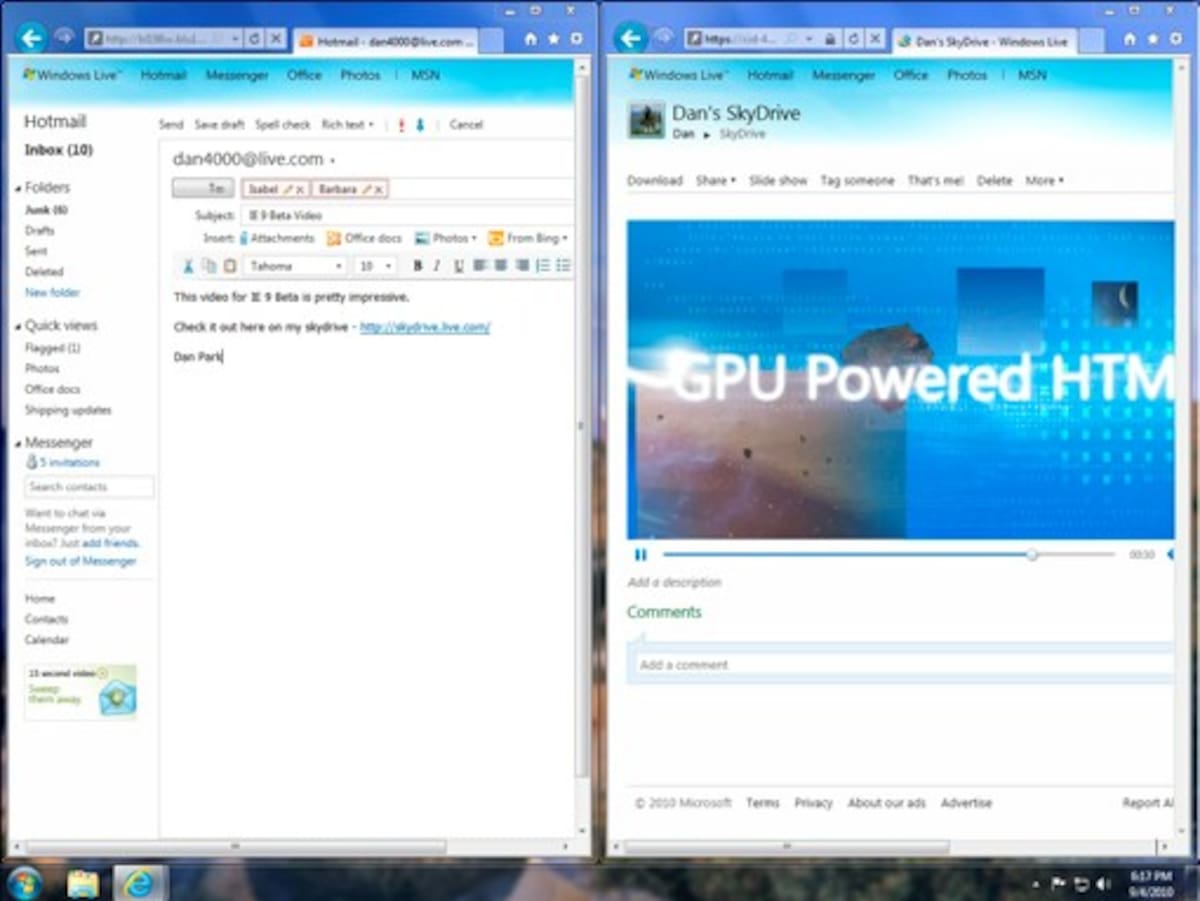Screen dimensions: 1200x901
Task: Cut selected text with scissors icon
Action: 188,266
